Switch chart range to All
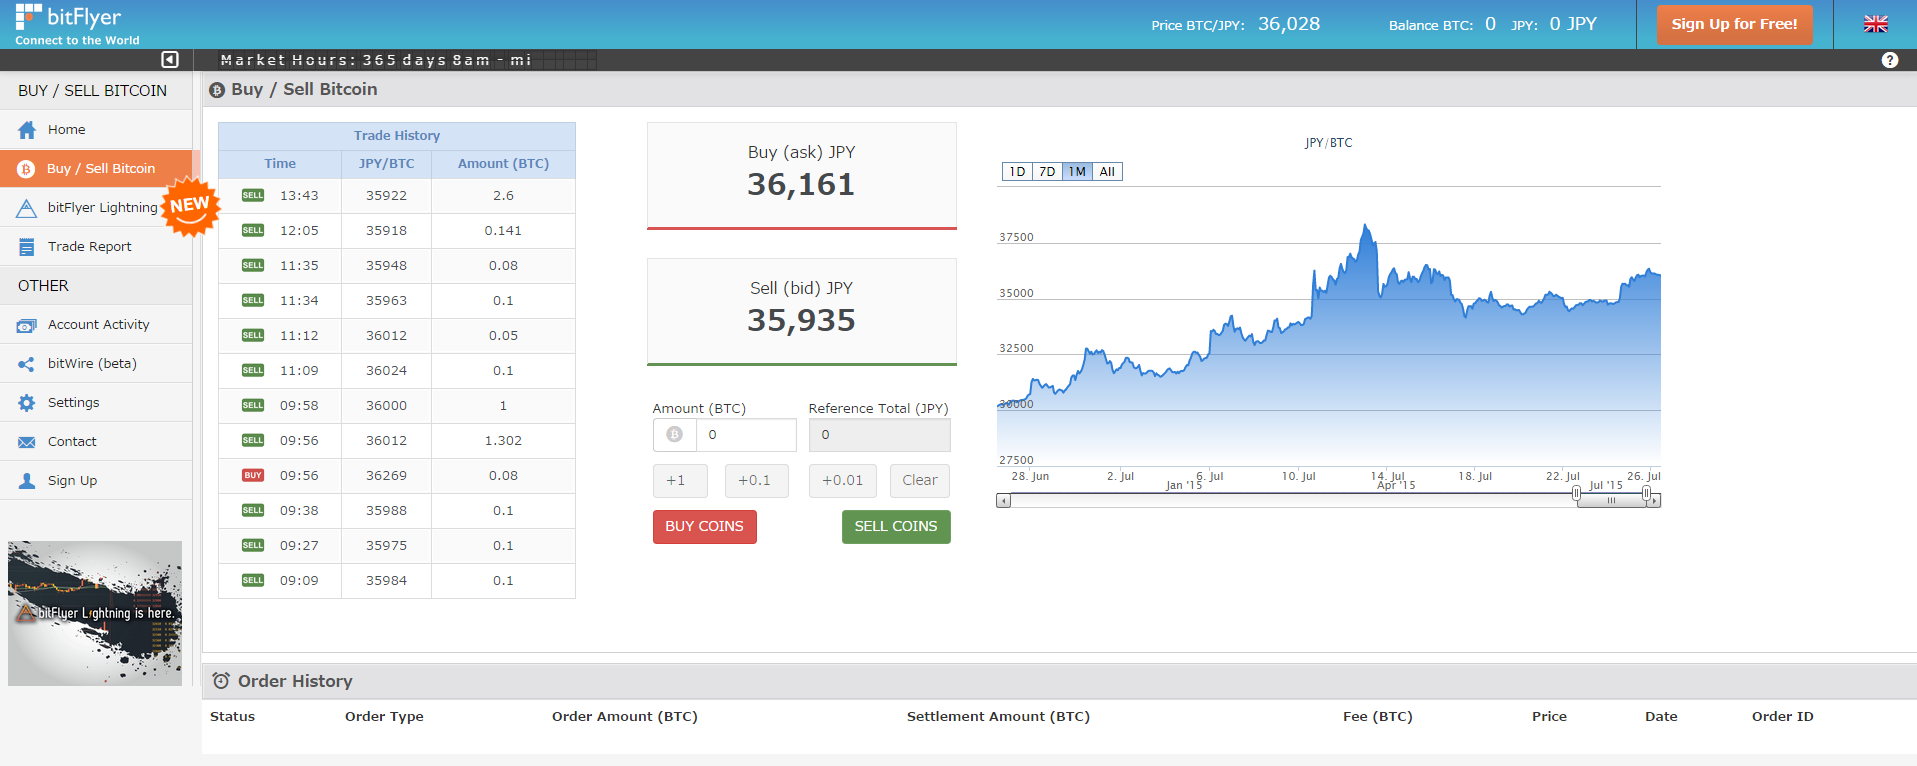 point(1107,172)
